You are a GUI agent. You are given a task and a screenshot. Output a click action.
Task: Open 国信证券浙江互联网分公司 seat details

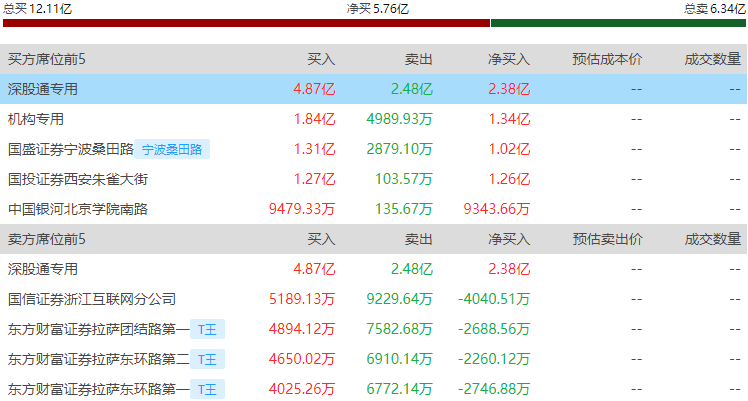pos(91,299)
